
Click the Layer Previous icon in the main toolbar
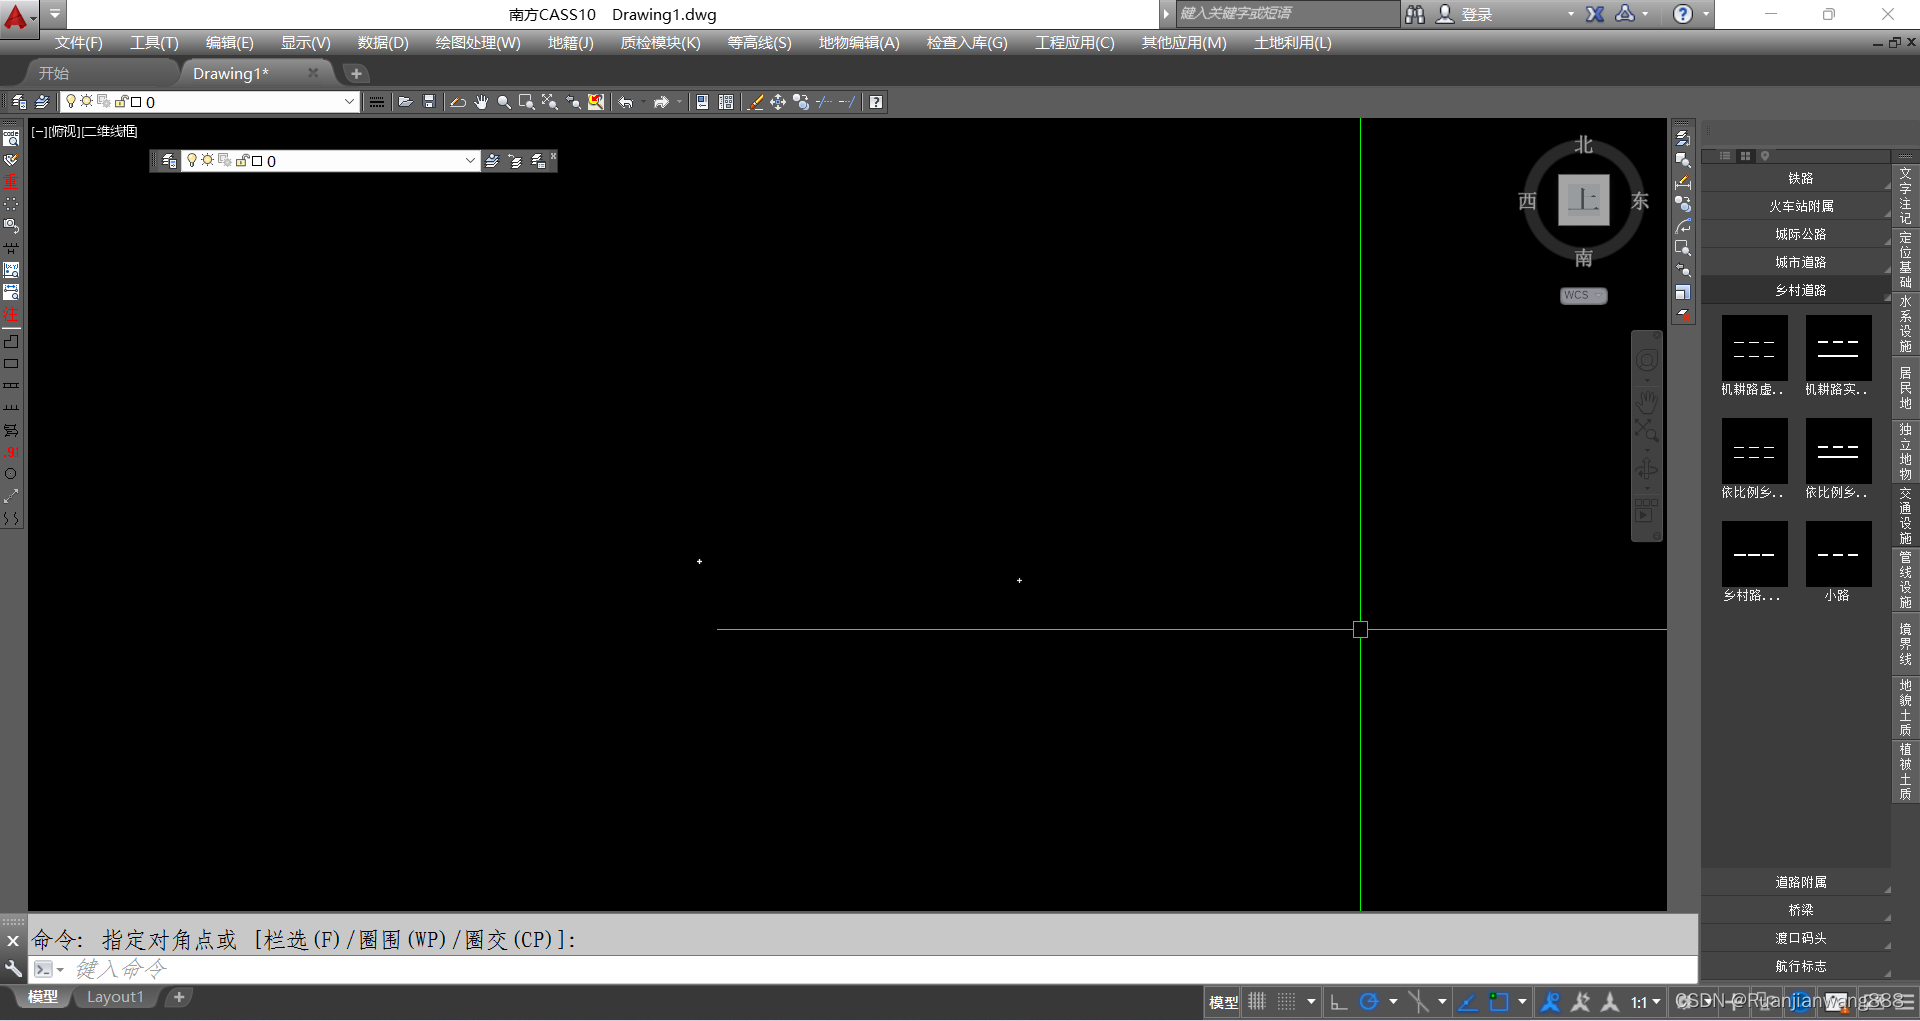[42, 102]
